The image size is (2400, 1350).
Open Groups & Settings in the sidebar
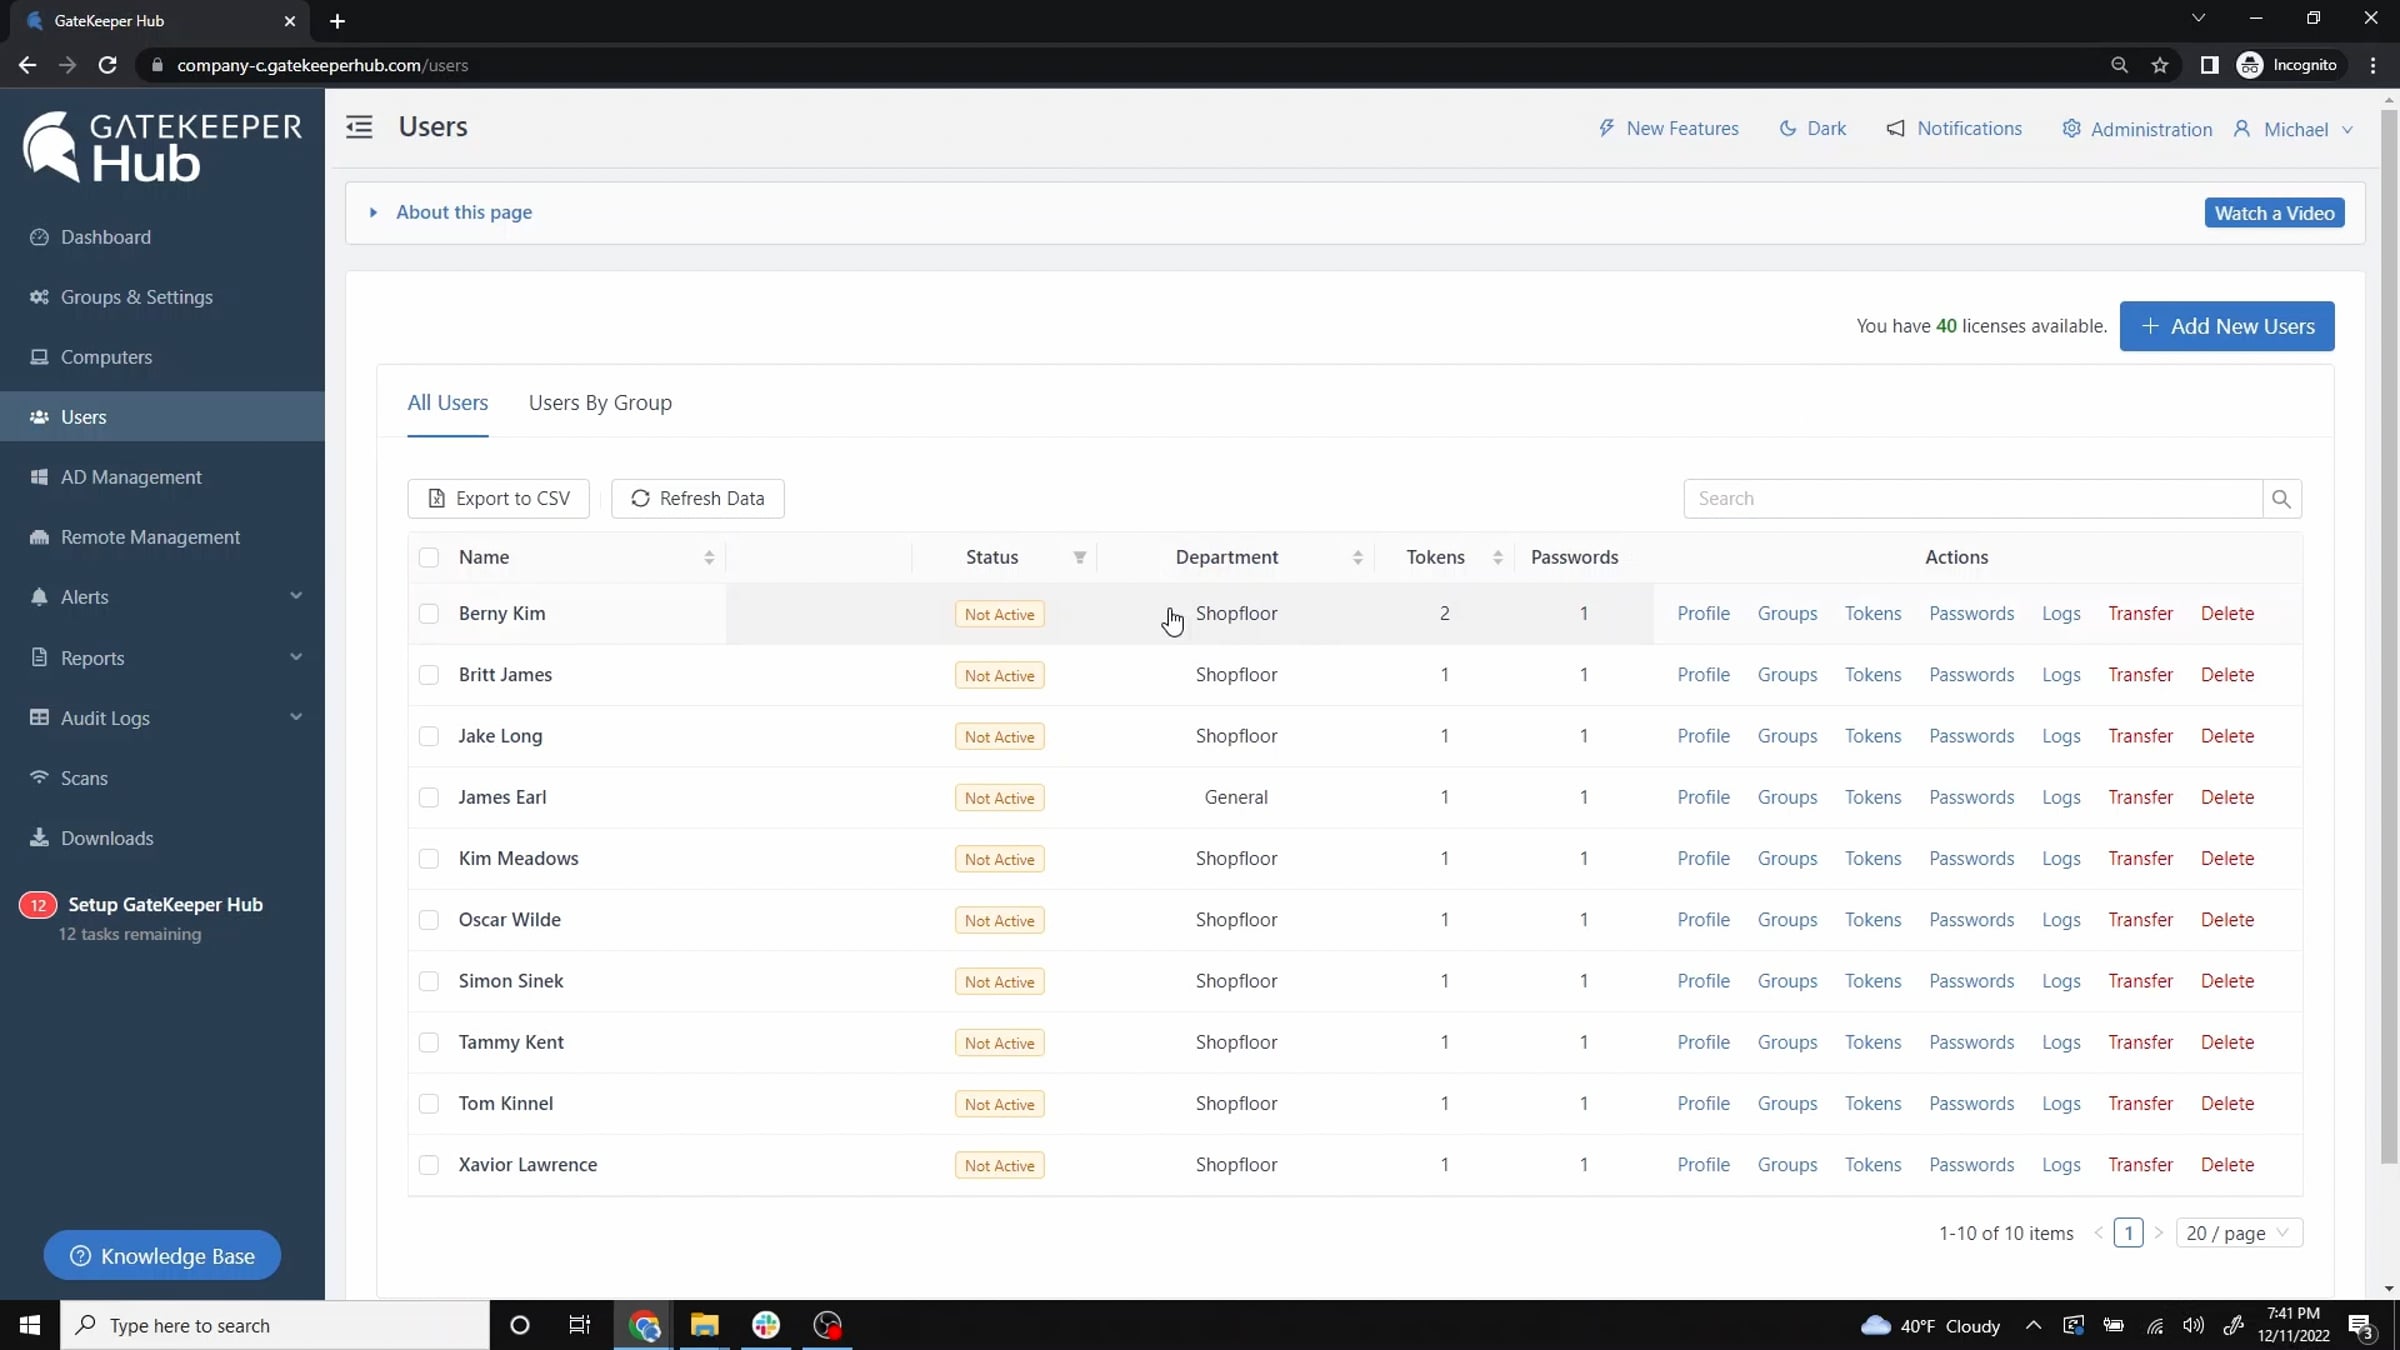click(x=162, y=297)
